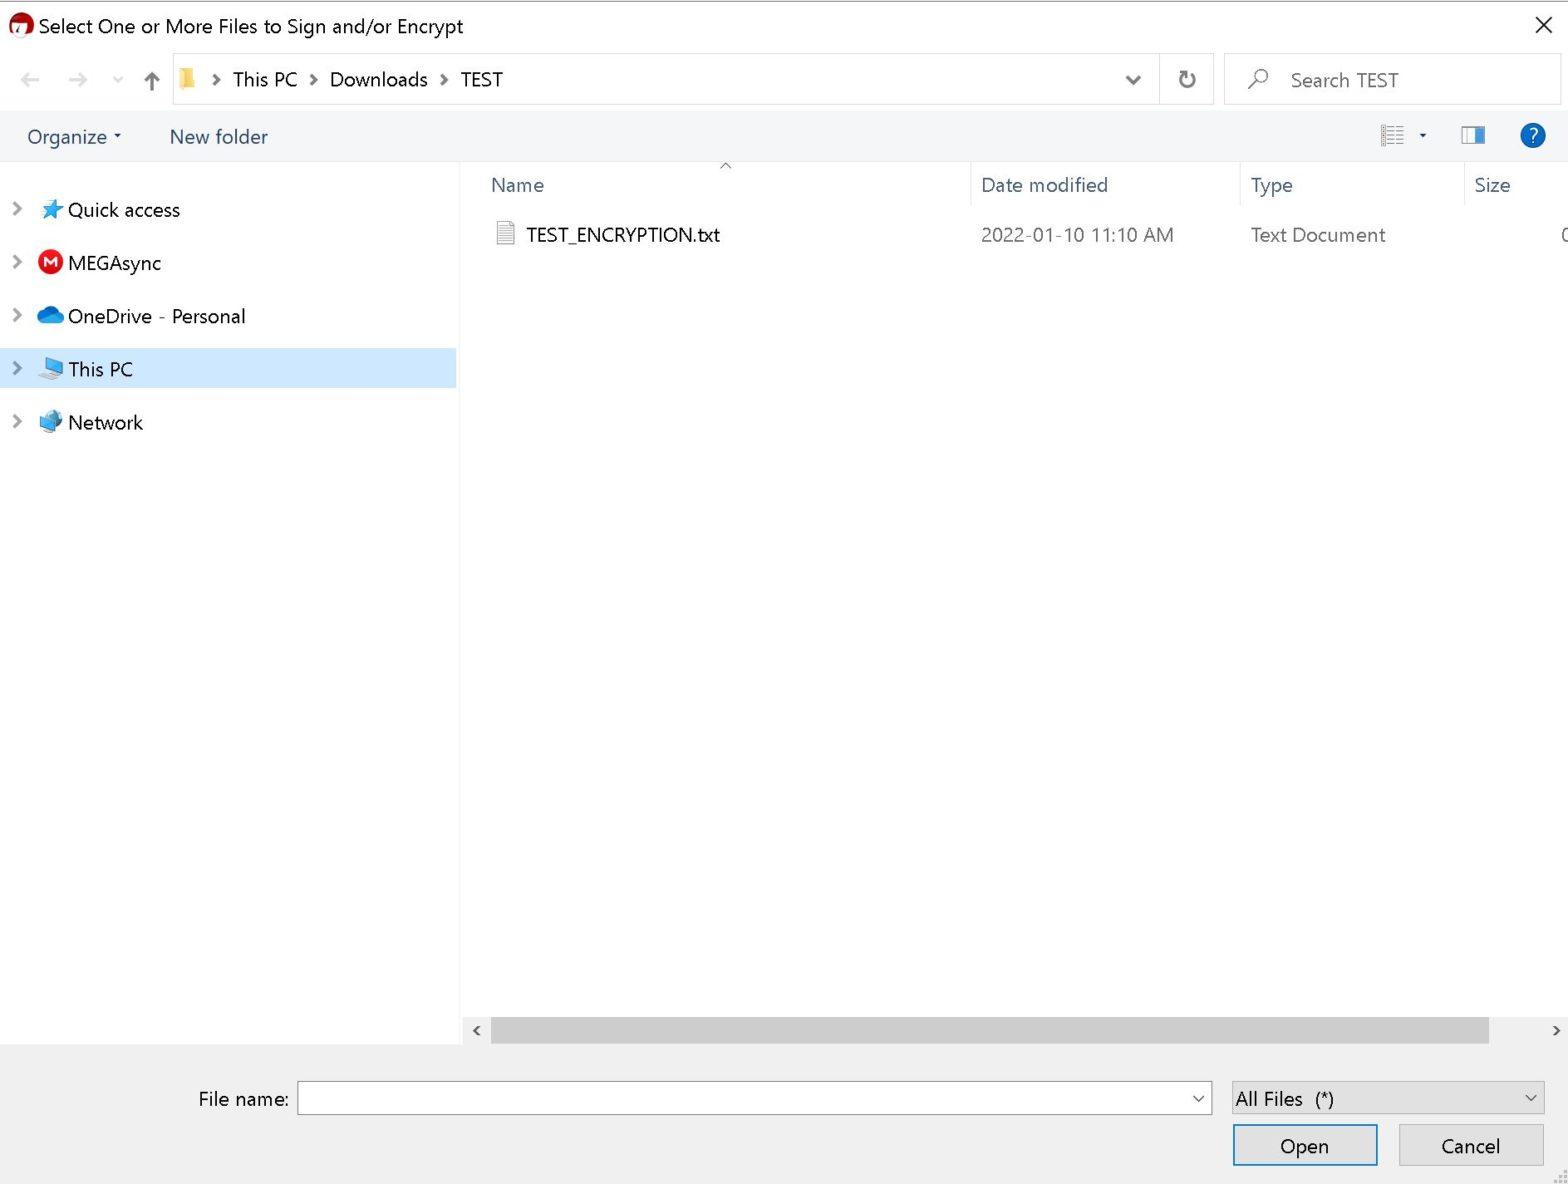The height and width of the screenshot is (1184, 1568).
Task: Click the Cancel button
Action: point(1470,1146)
